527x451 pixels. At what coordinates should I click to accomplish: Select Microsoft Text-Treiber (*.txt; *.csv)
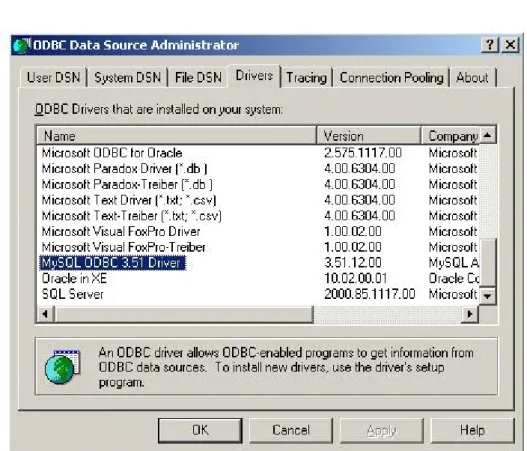click(132, 216)
